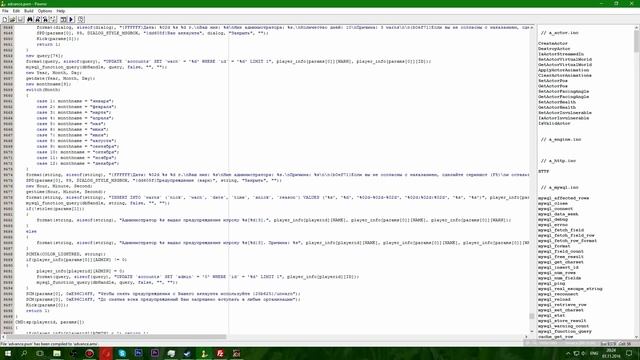Select mysql_affected_rows in the function list
The image size is (640, 360).
pos(563,198)
